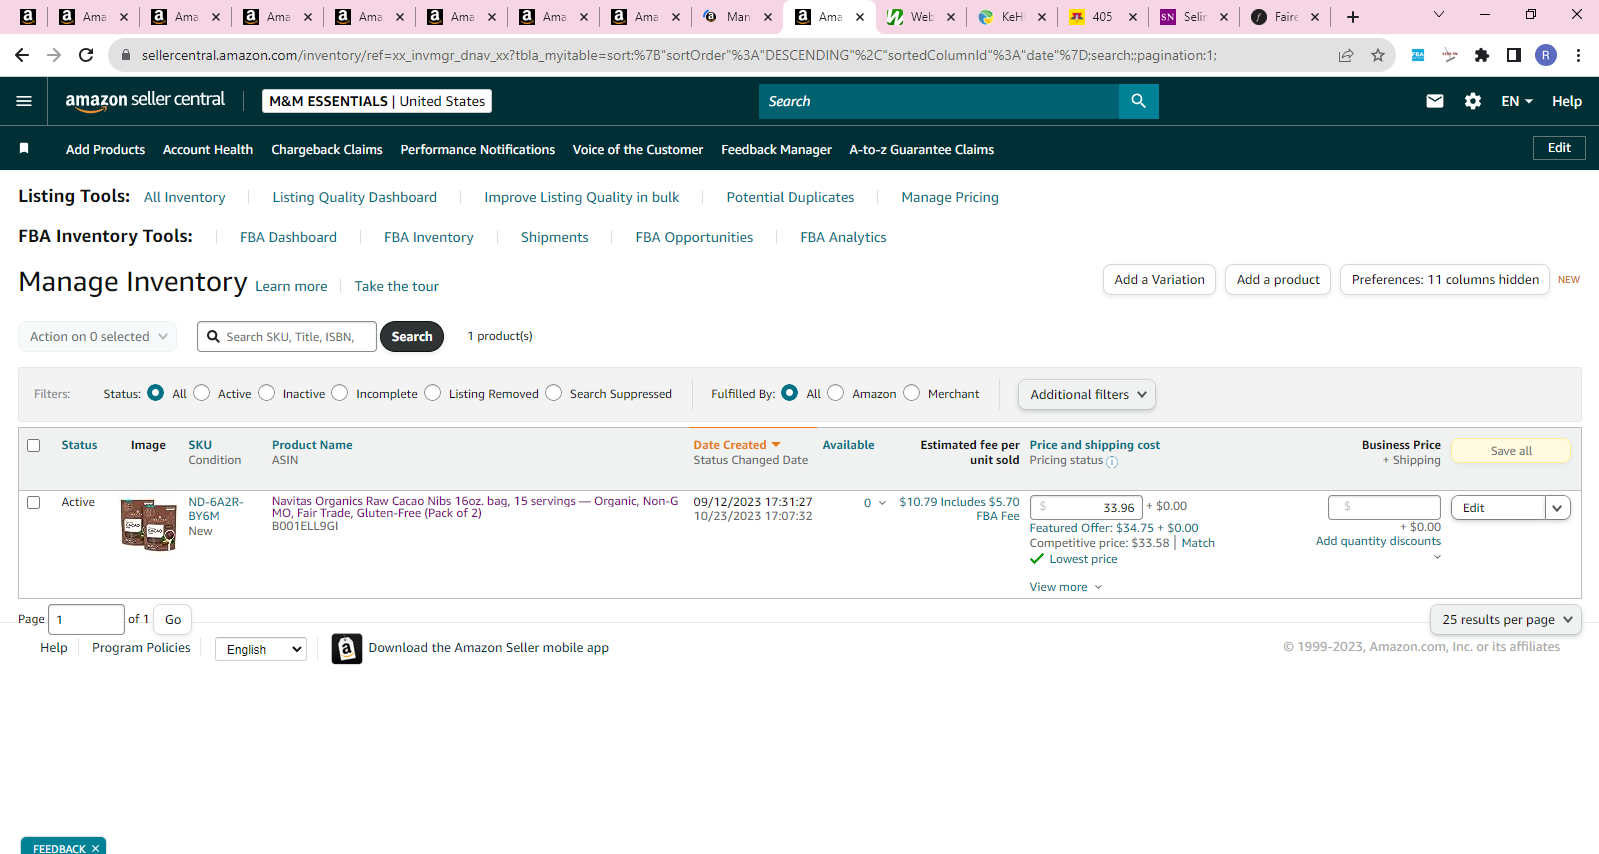Open Voice of the Customer menu item
The height and width of the screenshot is (854, 1599).
tap(638, 149)
